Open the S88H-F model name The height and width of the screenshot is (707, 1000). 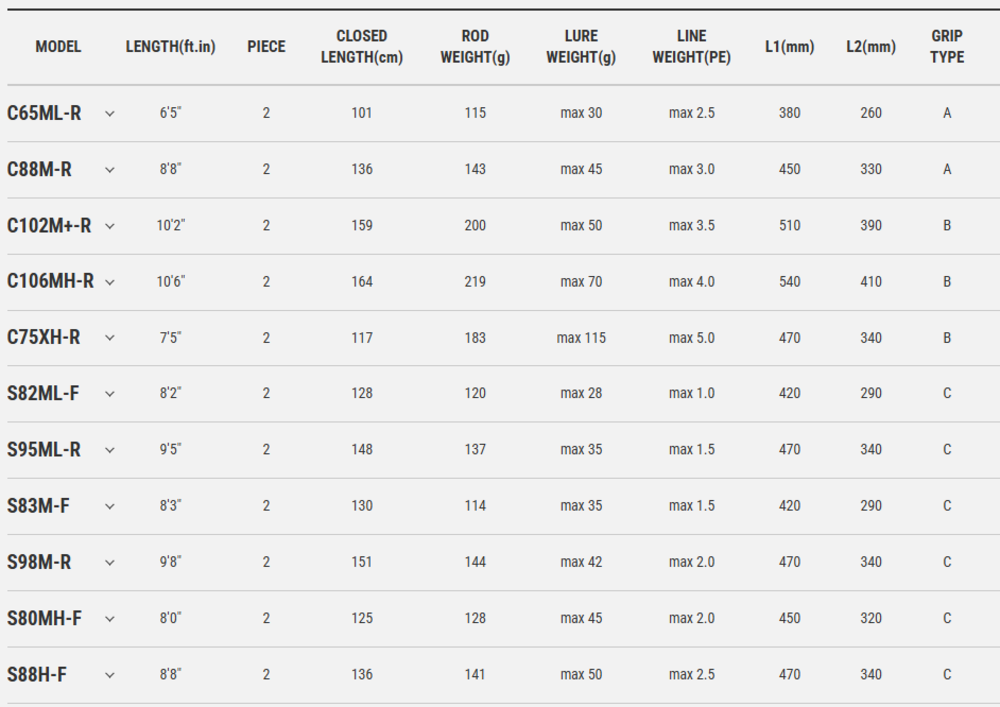37,674
